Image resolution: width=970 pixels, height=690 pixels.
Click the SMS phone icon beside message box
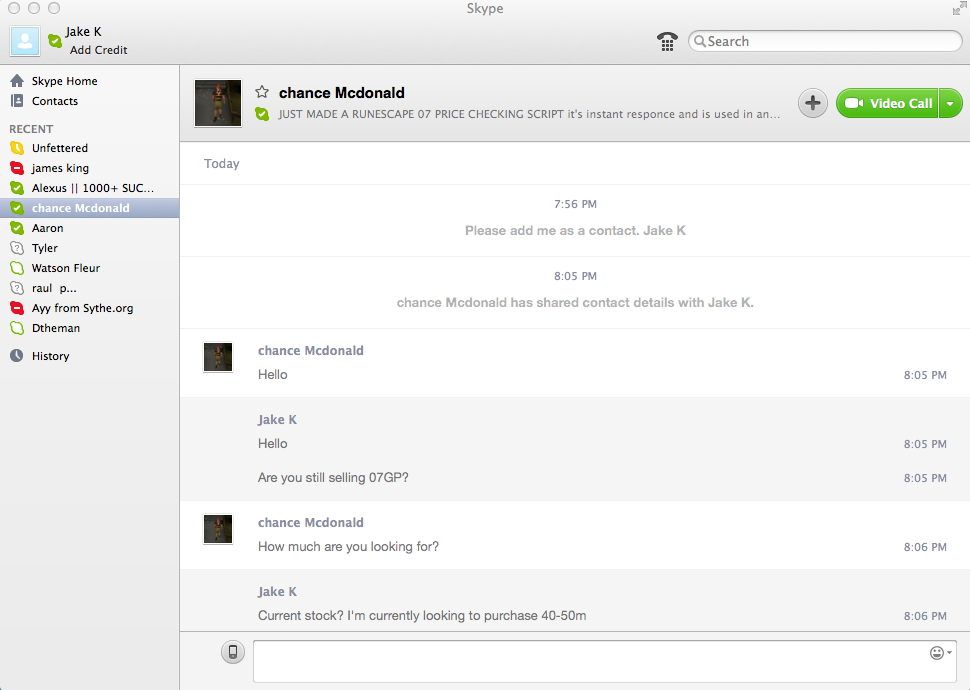point(233,652)
